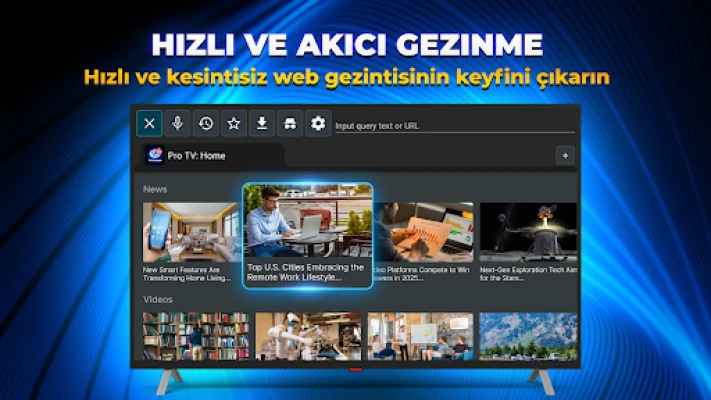Open the smart home features news thumbnail
The width and height of the screenshot is (711, 400).
tap(190, 232)
